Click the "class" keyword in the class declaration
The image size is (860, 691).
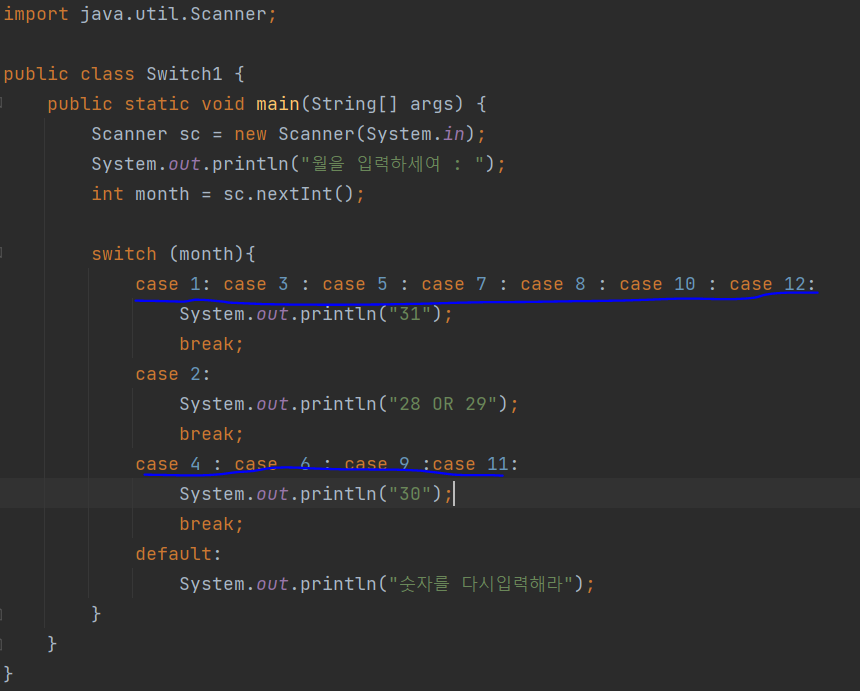[x=108, y=74]
